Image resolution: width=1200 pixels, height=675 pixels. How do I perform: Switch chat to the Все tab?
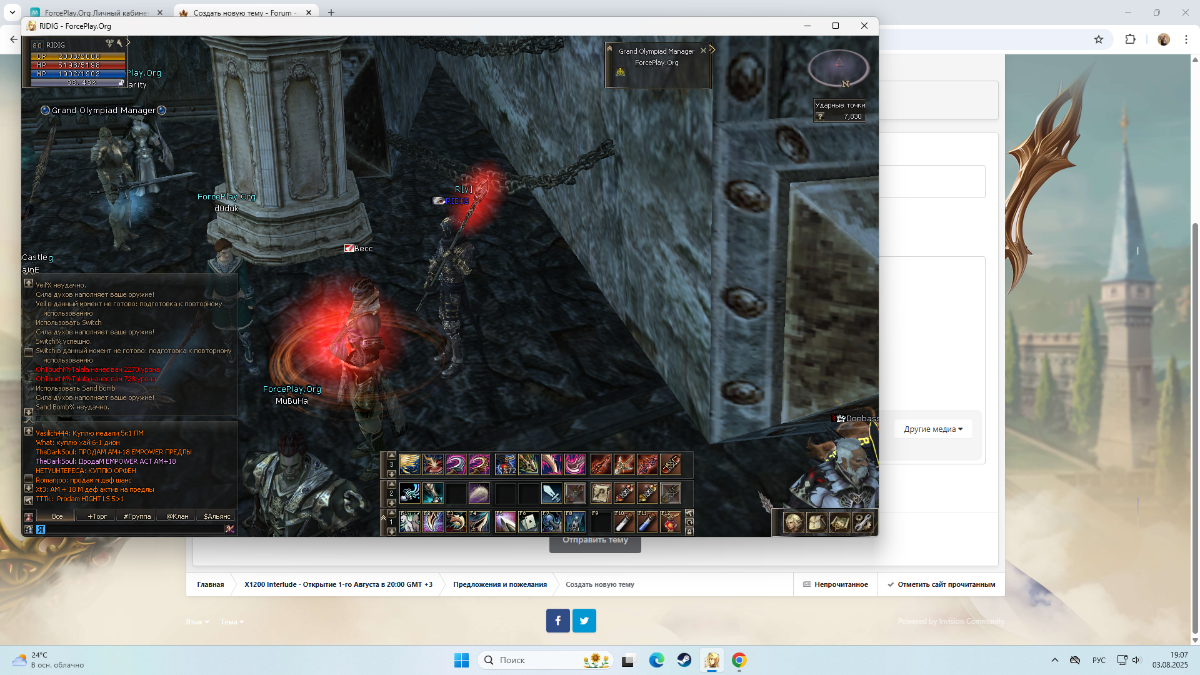coord(56,517)
